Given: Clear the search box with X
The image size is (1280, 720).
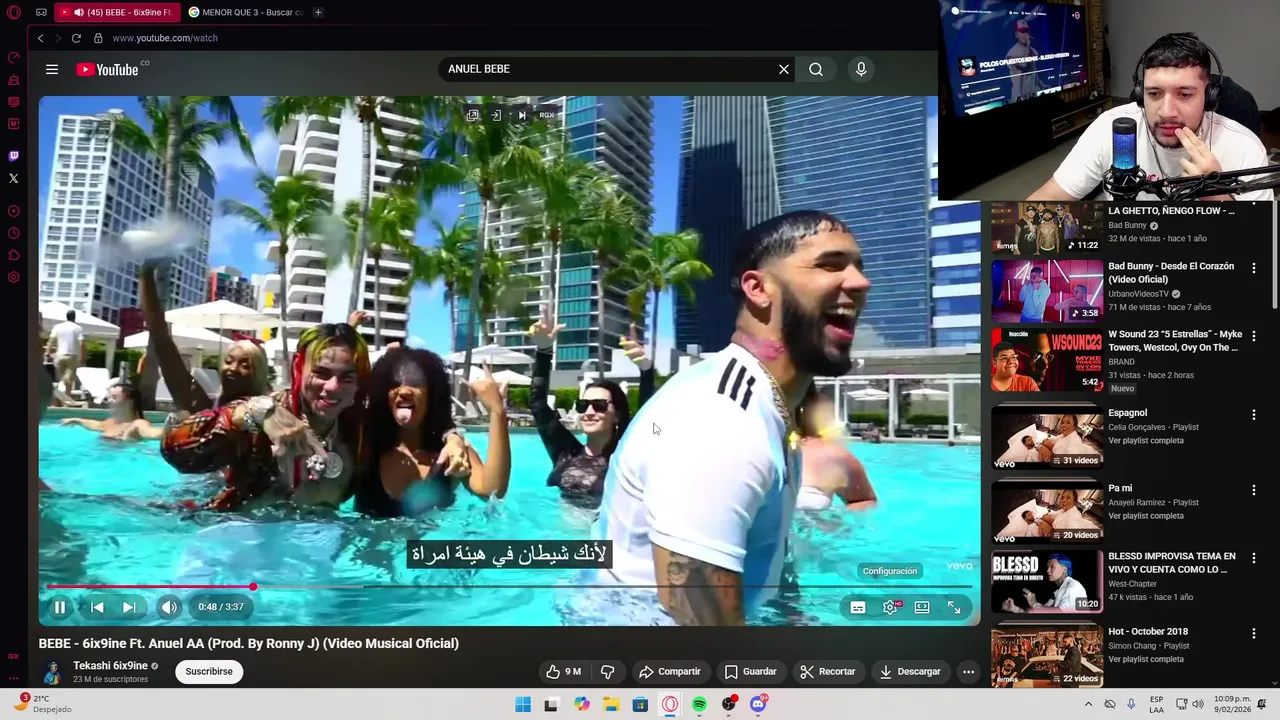Looking at the screenshot, I should (x=784, y=69).
